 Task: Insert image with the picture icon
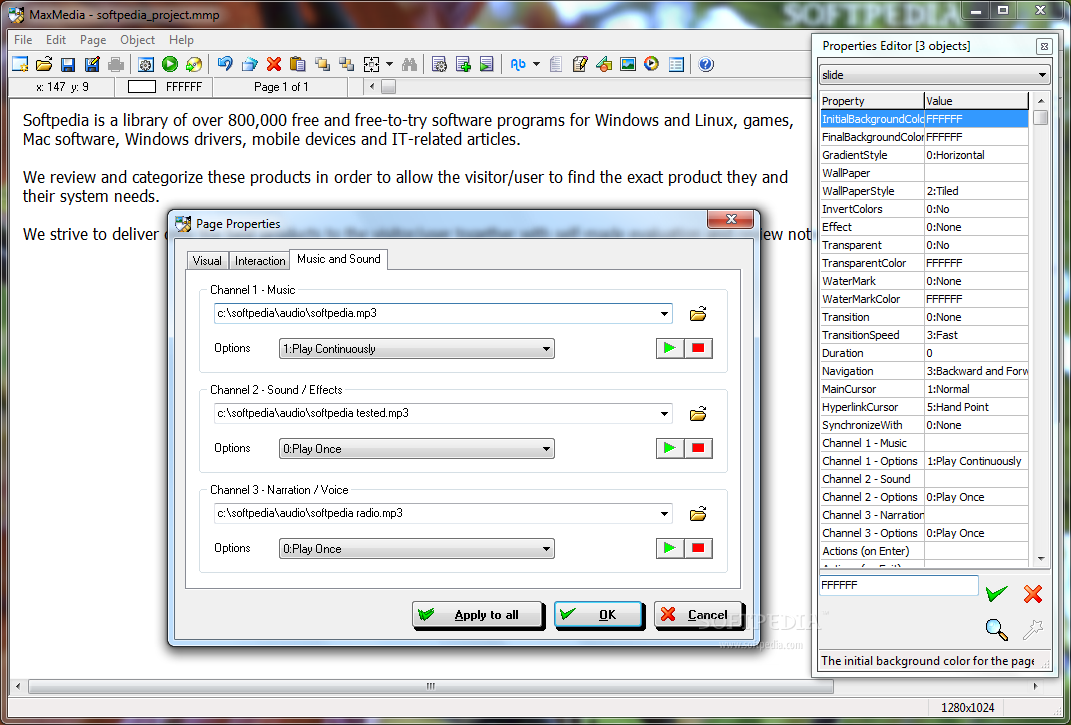(628, 64)
